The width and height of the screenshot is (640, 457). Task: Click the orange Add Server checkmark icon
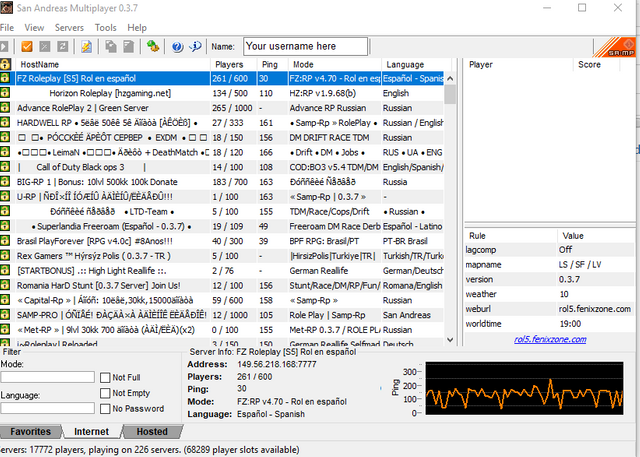27,47
